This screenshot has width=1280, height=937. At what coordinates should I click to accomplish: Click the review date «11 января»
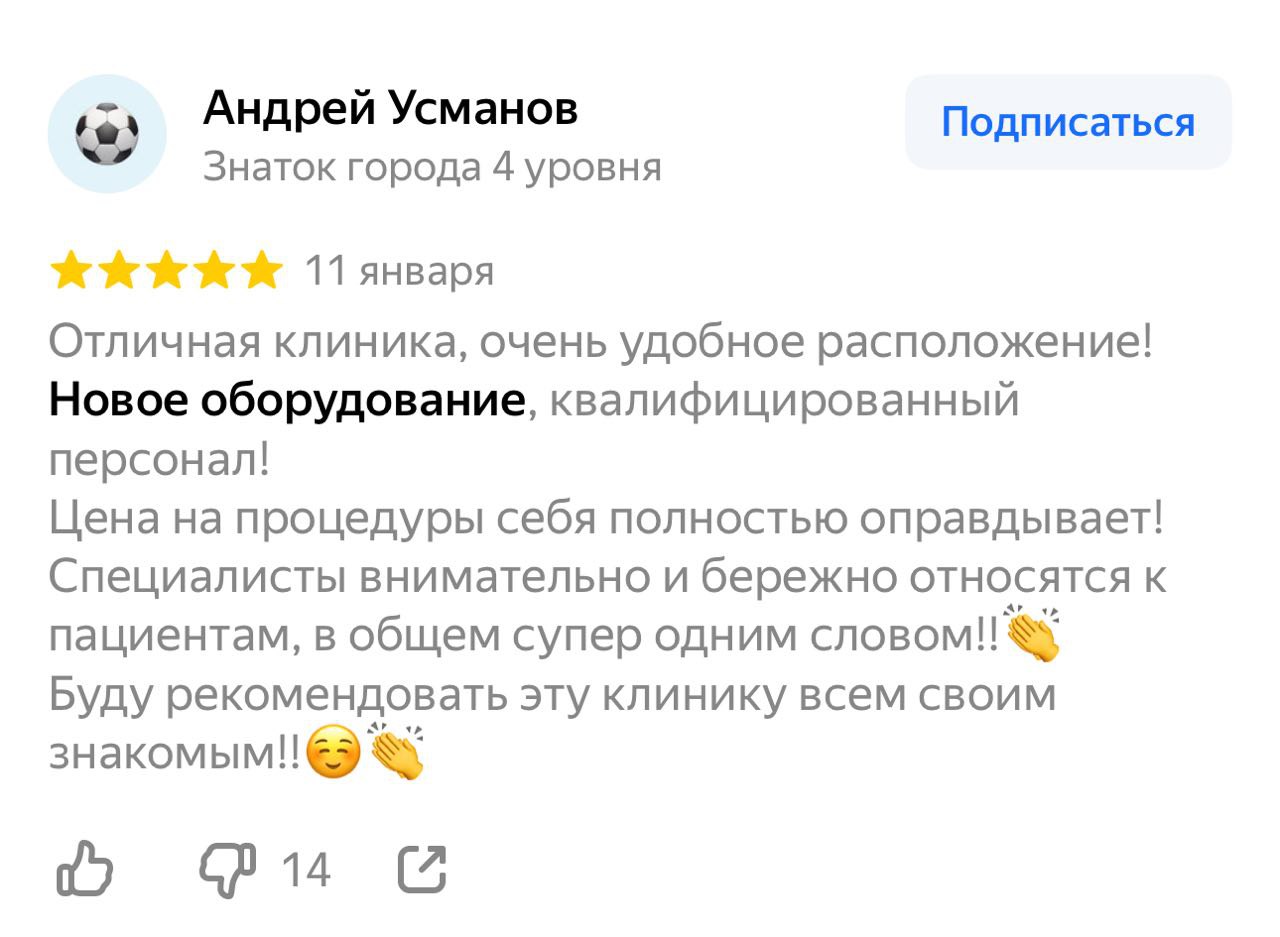399,271
